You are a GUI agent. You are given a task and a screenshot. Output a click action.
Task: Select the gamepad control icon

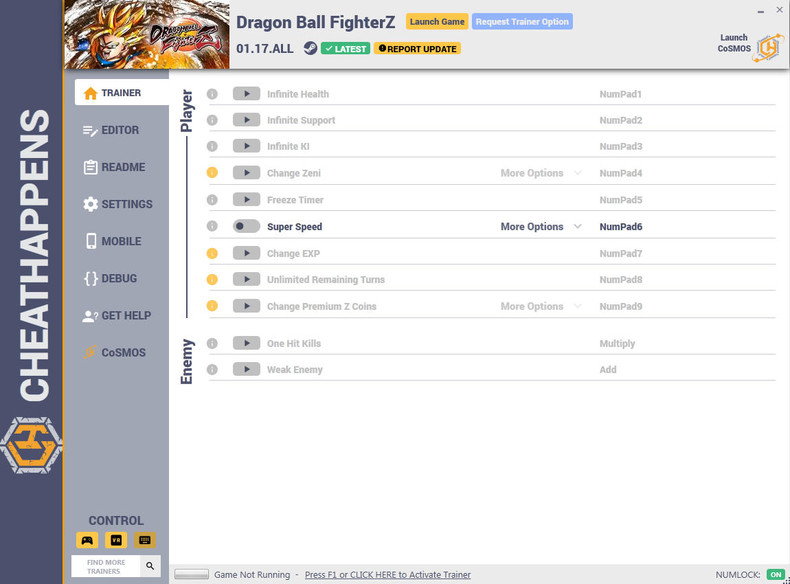87,540
